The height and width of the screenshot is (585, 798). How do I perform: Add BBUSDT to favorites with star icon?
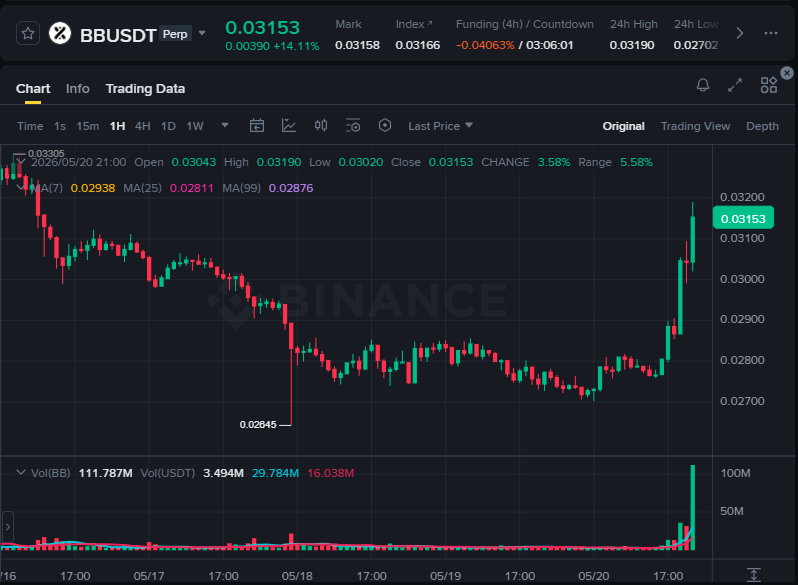click(28, 34)
